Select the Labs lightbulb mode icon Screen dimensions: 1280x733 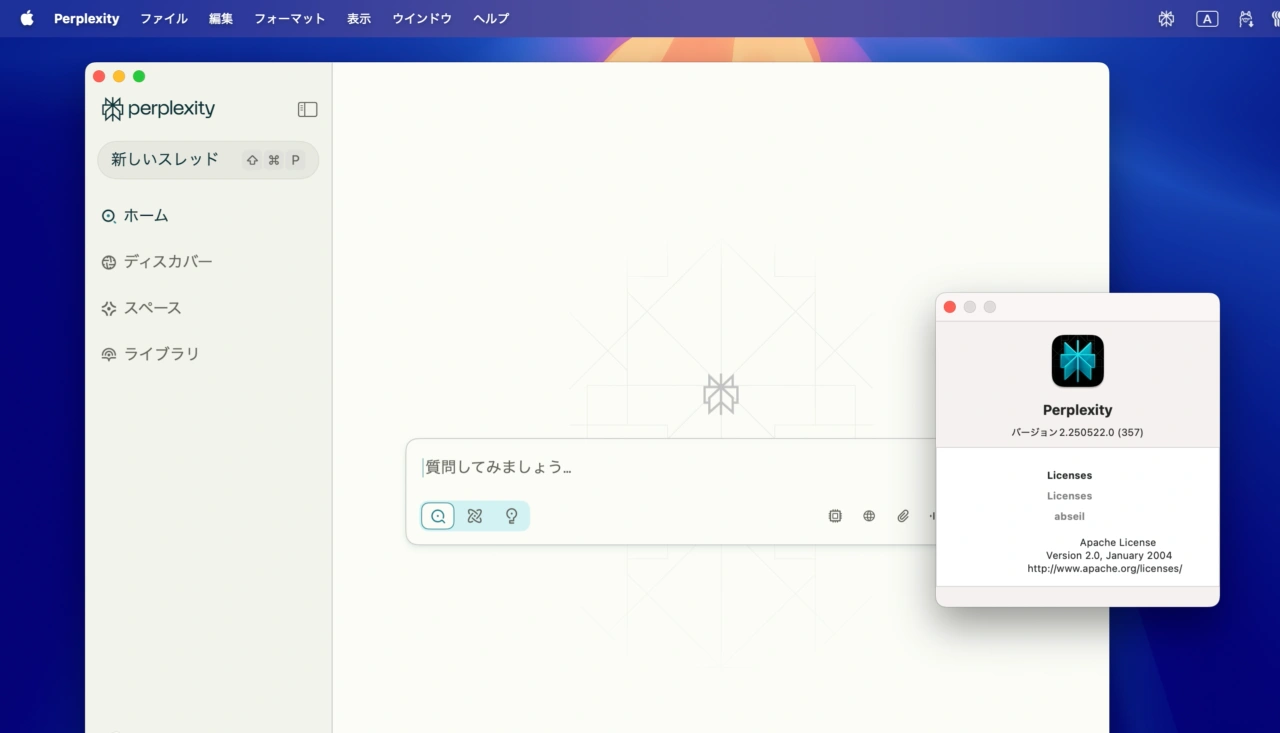click(512, 516)
